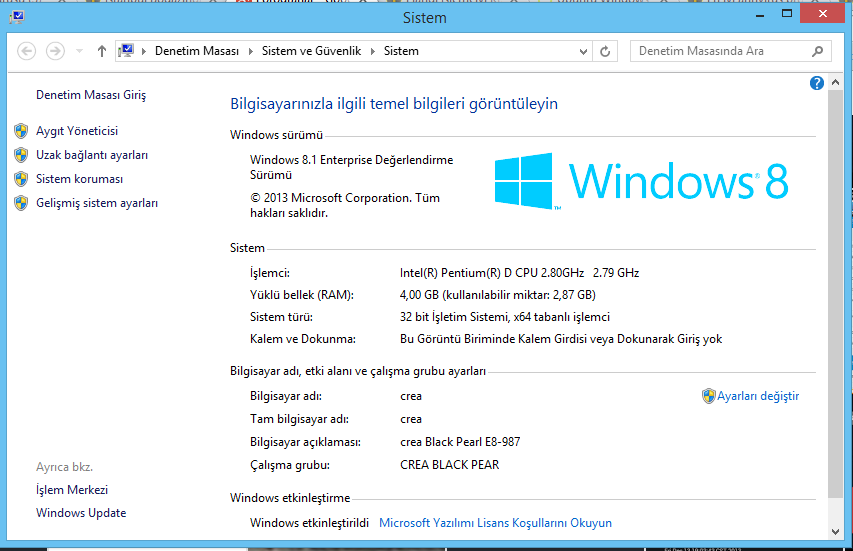Click the heading Bilgisayarınızla ilgili temel bilgileri görüntüleyin
Image resolution: width=853 pixels, height=551 pixels.
point(394,103)
